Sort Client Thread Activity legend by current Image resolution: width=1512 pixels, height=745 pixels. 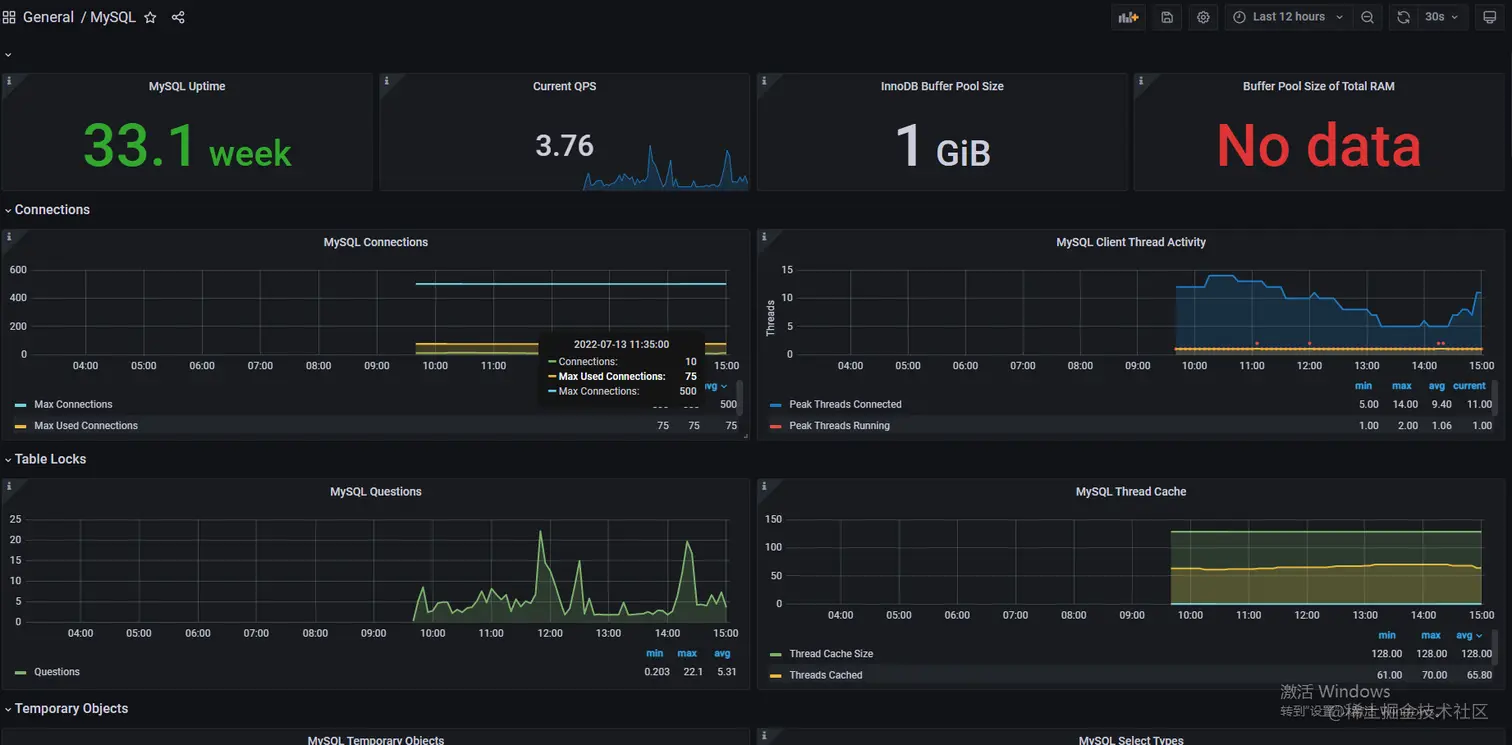pos(1469,385)
